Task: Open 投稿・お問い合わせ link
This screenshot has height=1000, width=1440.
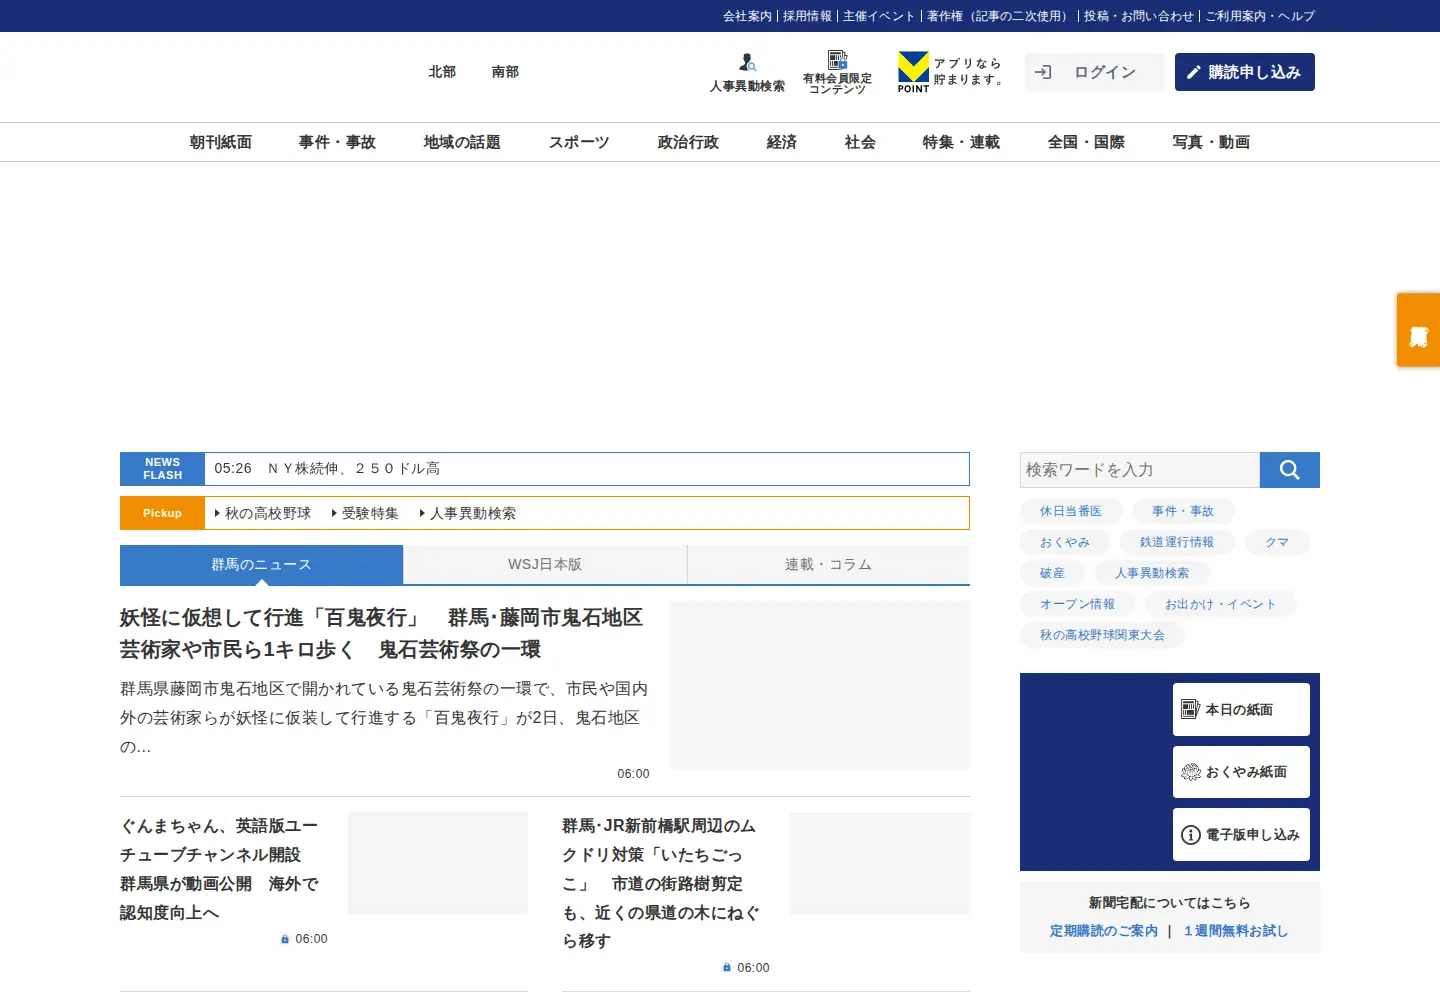Action: pyautogui.click(x=1139, y=16)
